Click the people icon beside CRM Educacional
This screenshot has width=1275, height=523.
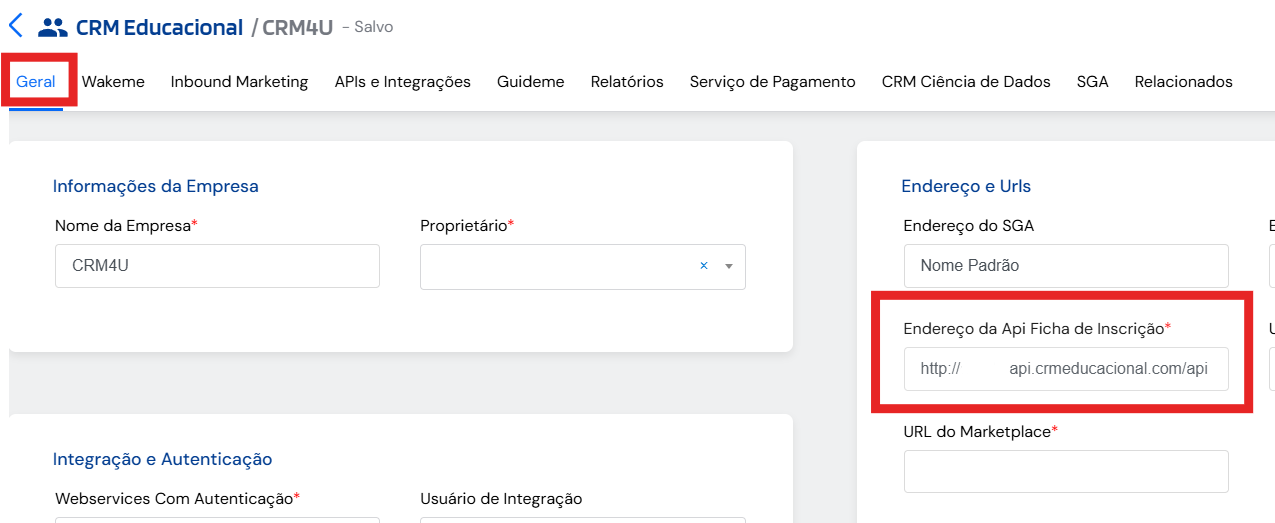(x=52, y=27)
